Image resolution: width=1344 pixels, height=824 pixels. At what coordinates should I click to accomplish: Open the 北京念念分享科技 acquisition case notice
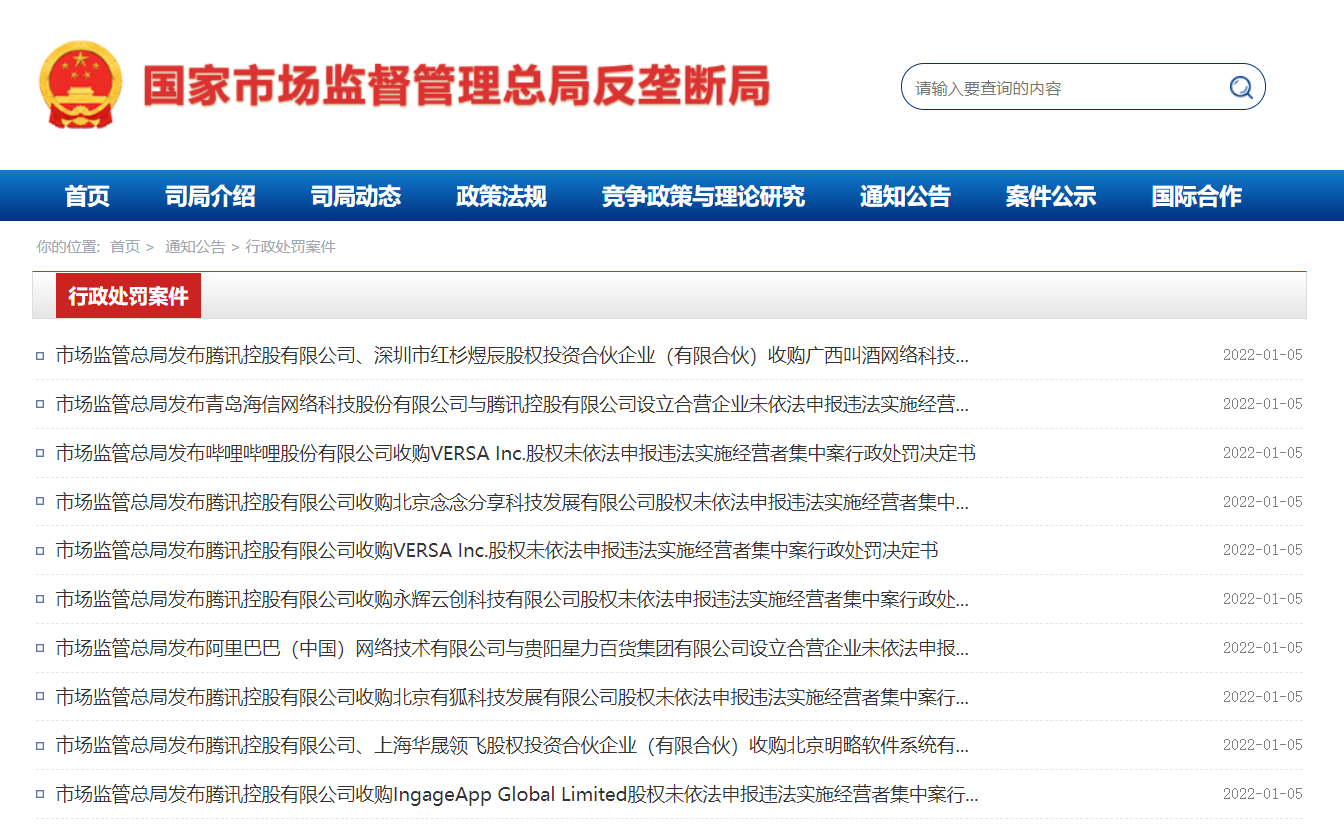(x=512, y=502)
